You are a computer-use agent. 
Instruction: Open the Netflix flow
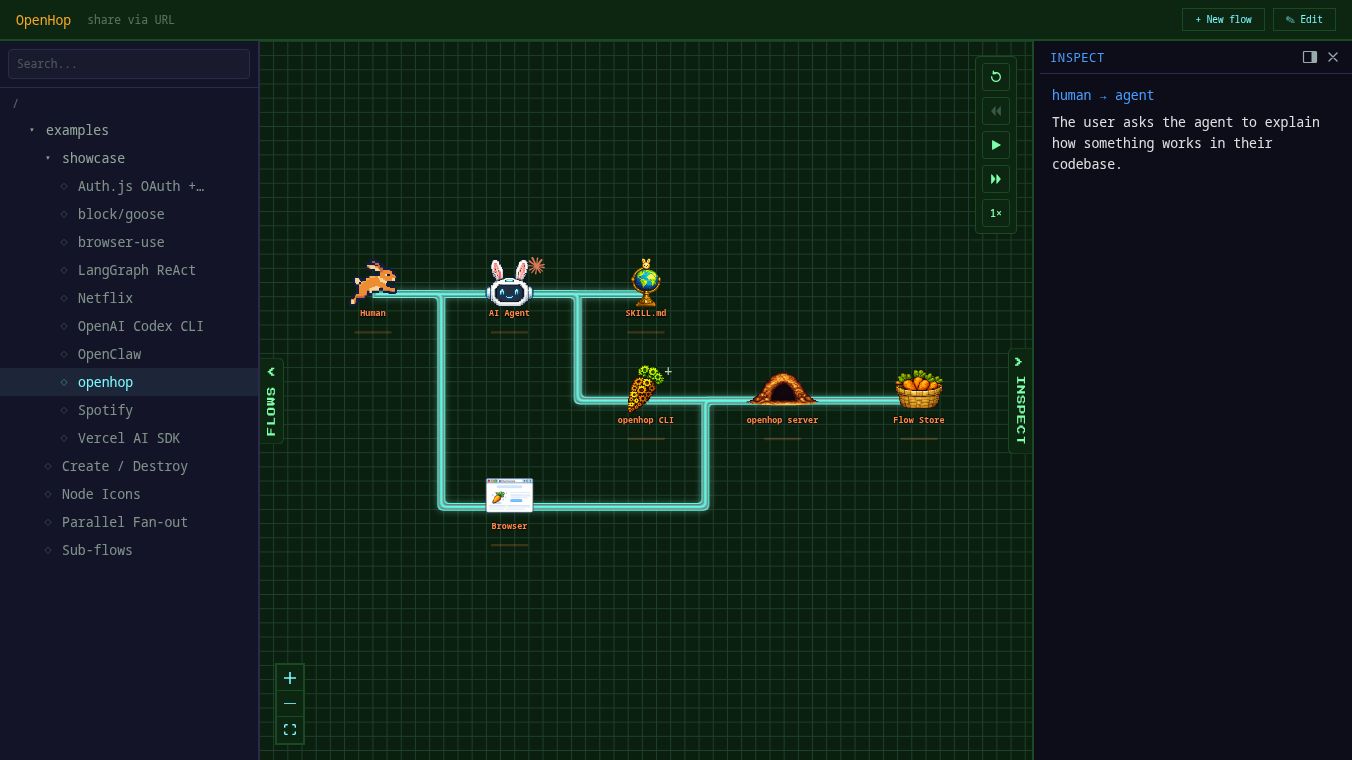point(129,298)
